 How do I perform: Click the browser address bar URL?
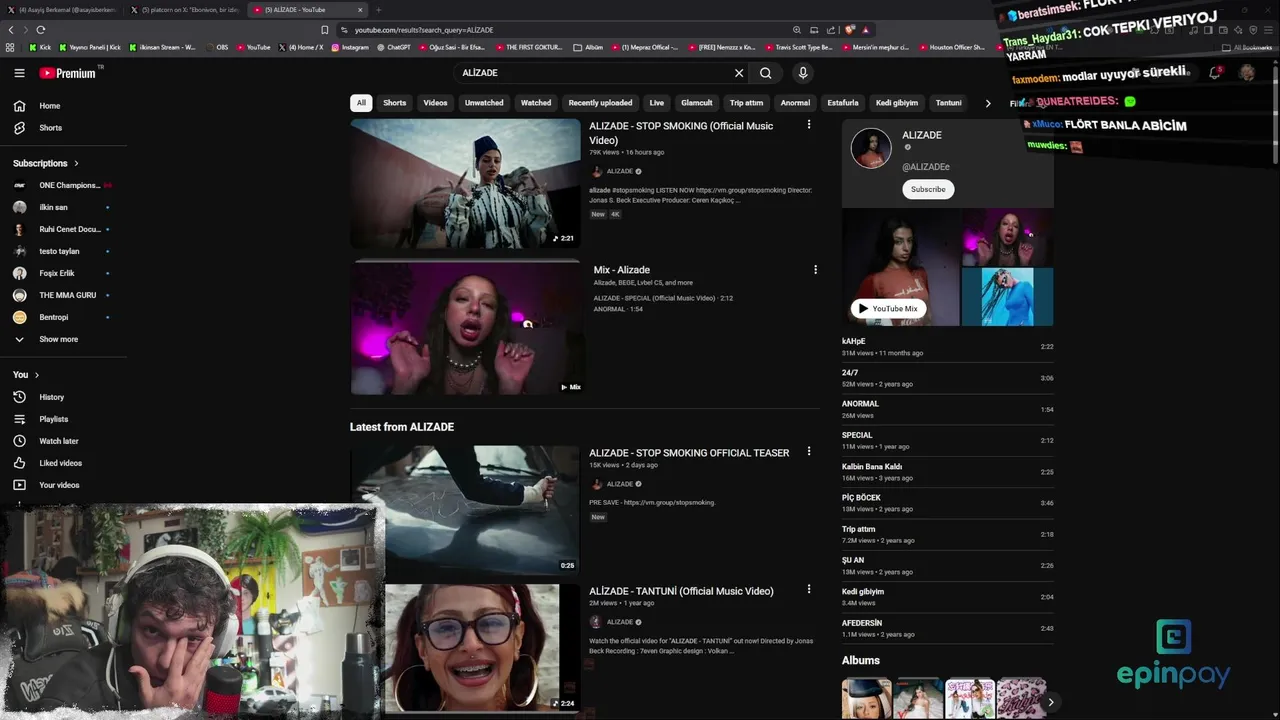(424, 30)
